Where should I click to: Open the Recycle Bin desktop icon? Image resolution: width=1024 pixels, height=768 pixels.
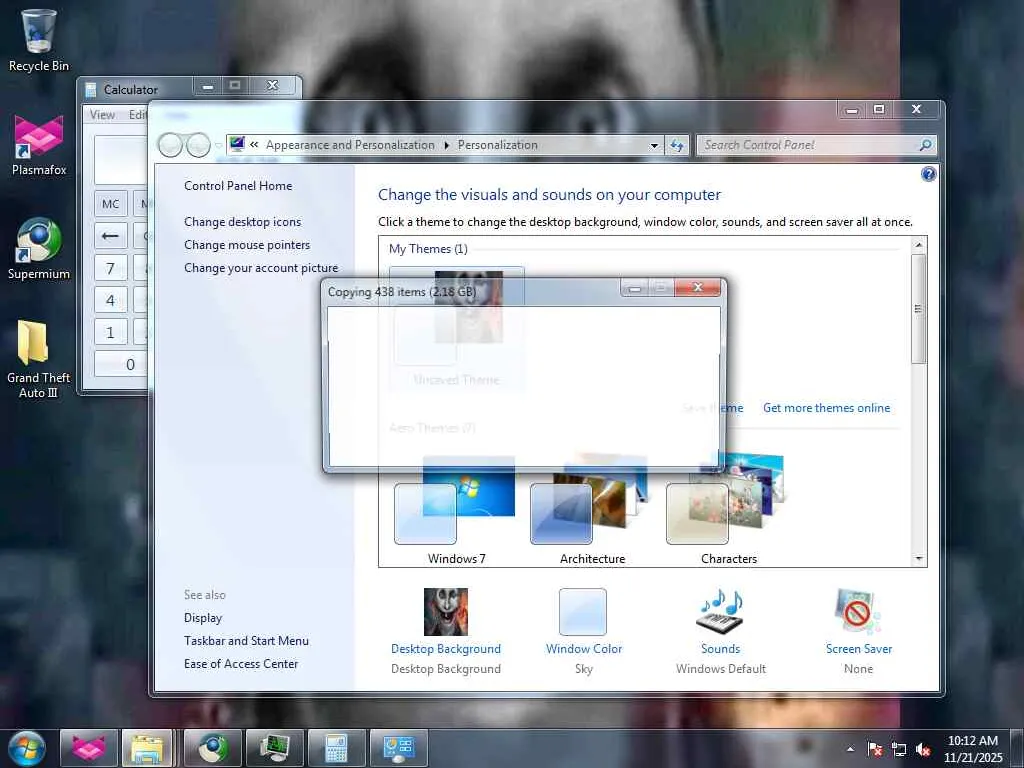click(39, 40)
